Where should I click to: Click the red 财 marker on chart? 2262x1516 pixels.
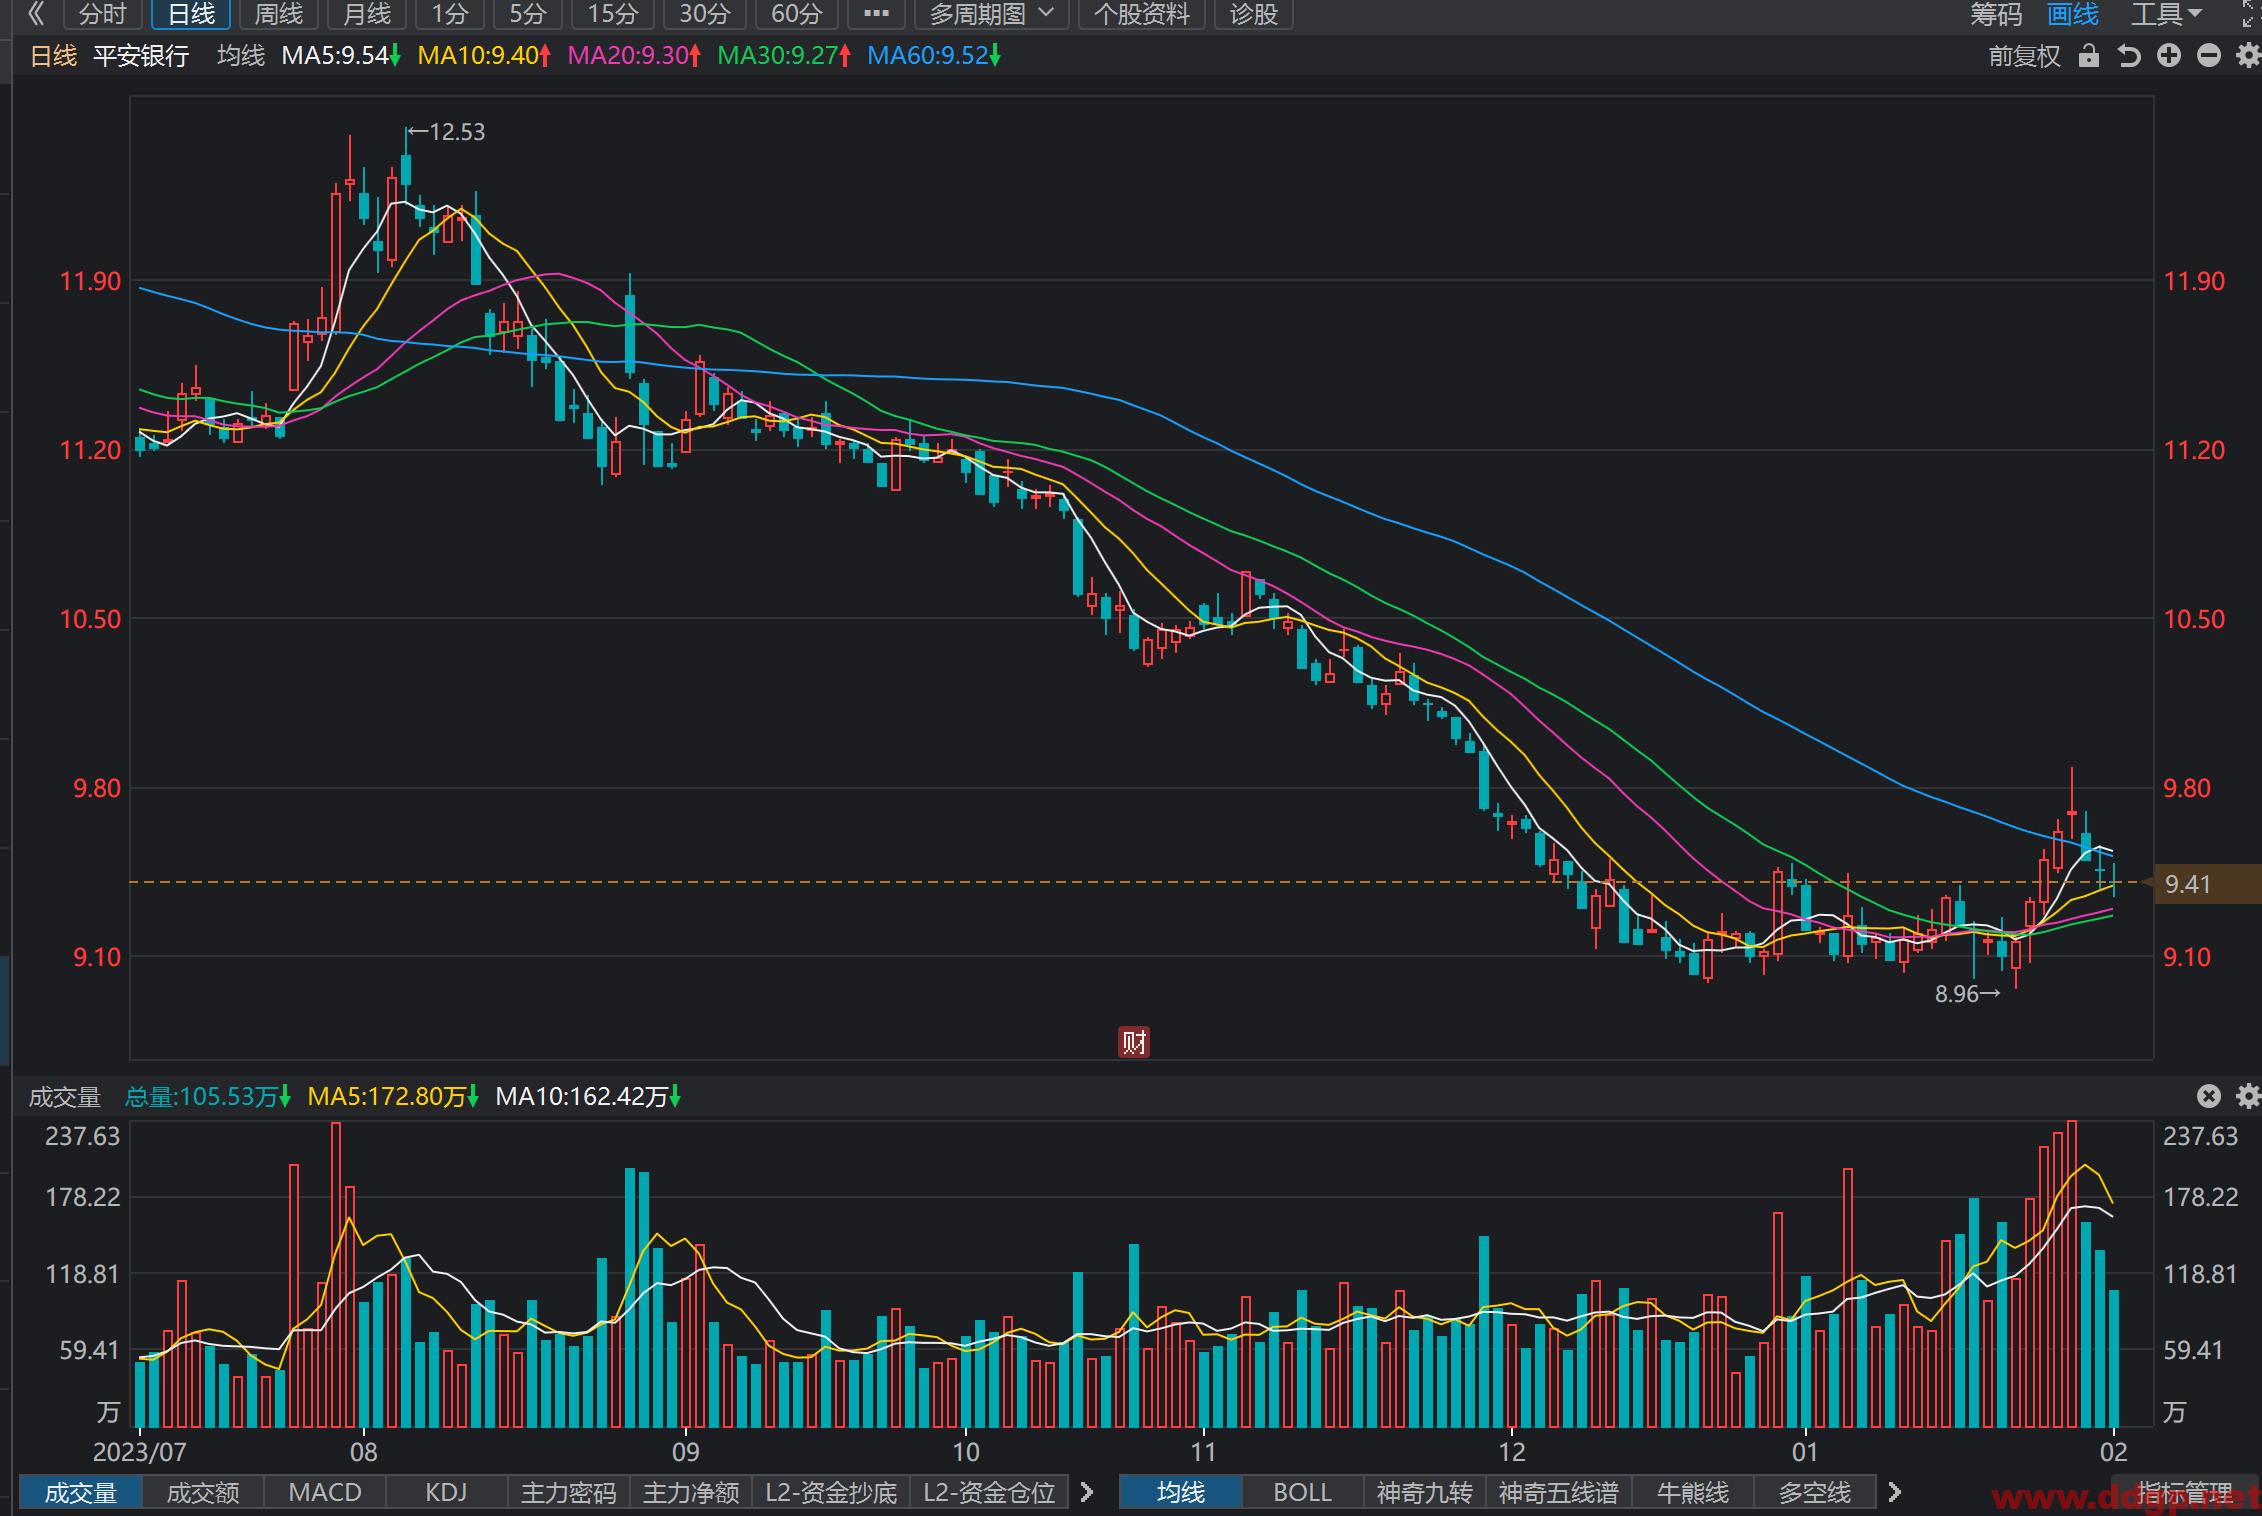1133,1042
